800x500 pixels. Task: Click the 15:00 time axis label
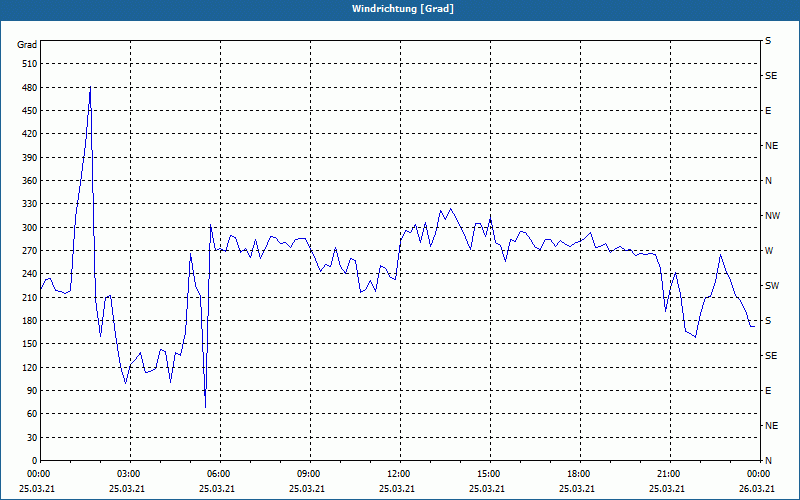click(x=489, y=474)
